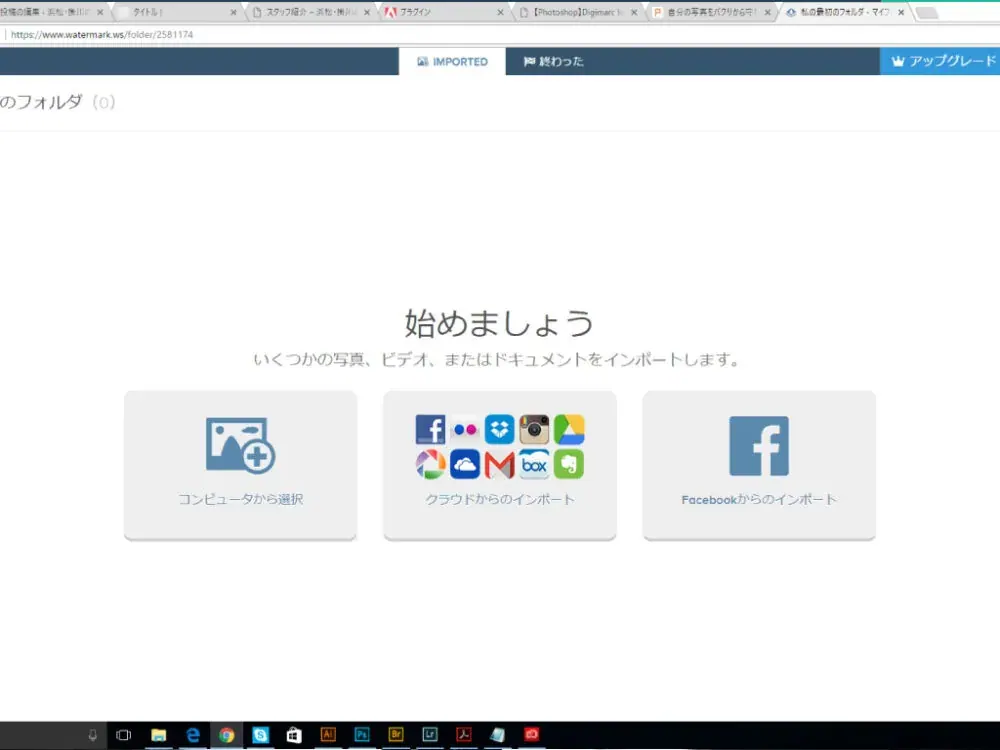Image resolution: width=1000 pixels, height=750 pixels.
Task: Click the Evernote icon in the cloud import card
Action: [569, 464]
